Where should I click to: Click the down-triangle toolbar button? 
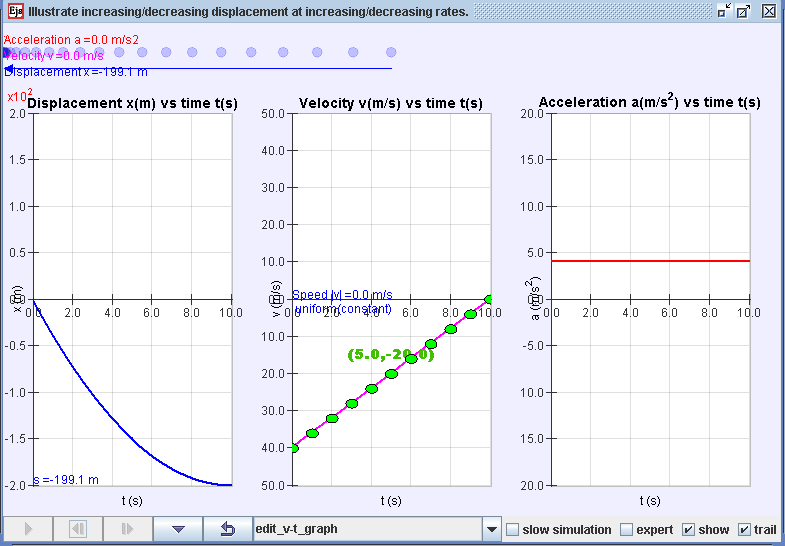coord(178,528)
